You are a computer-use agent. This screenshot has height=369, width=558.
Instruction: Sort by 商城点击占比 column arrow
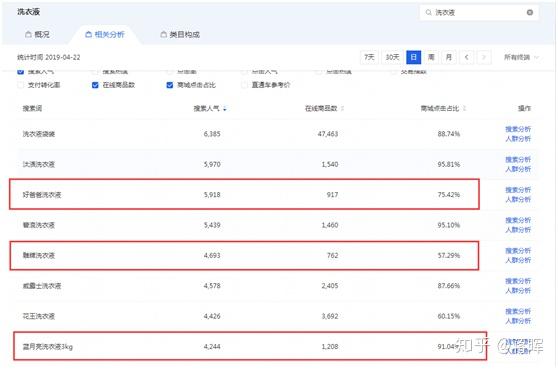tap(464, 109)
